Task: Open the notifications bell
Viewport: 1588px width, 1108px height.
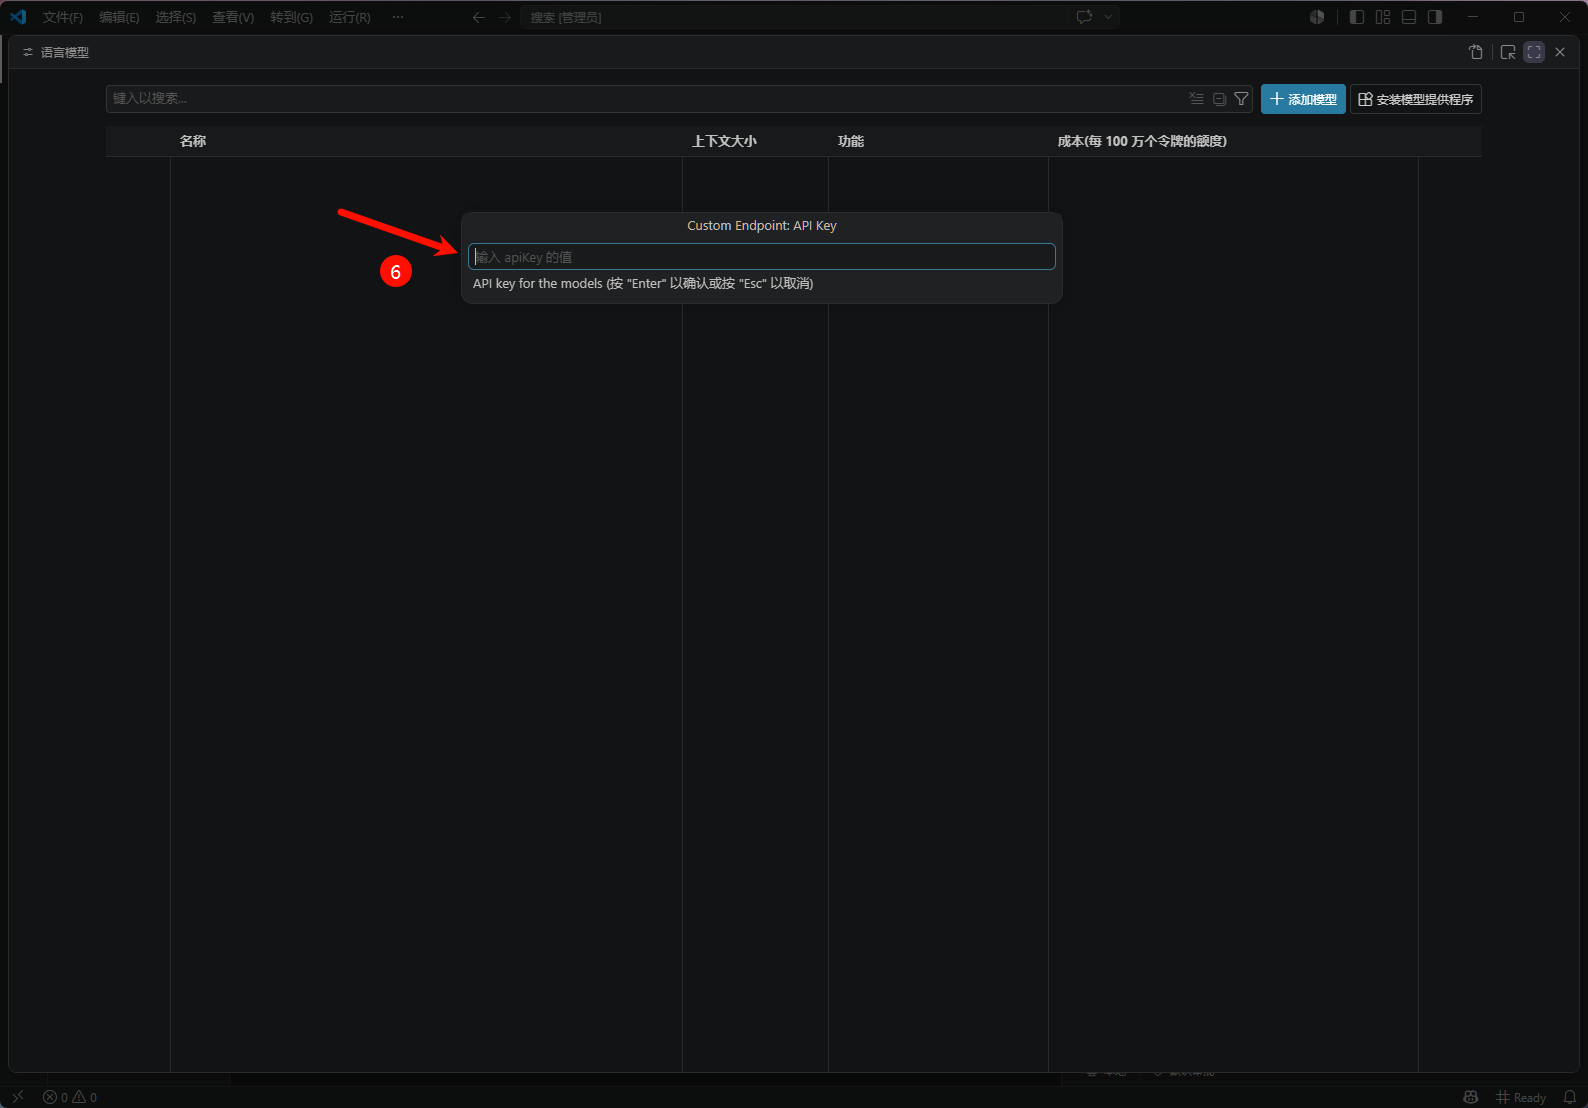Action: 1569,1097
